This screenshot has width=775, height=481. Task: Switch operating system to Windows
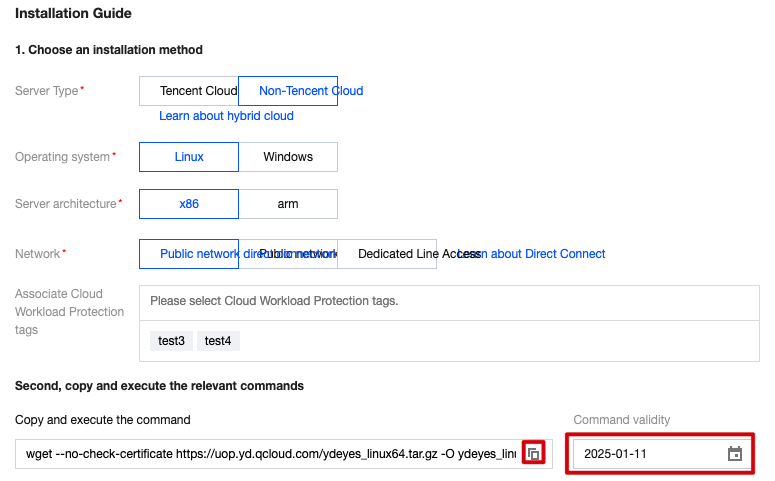tap(288, 157)
